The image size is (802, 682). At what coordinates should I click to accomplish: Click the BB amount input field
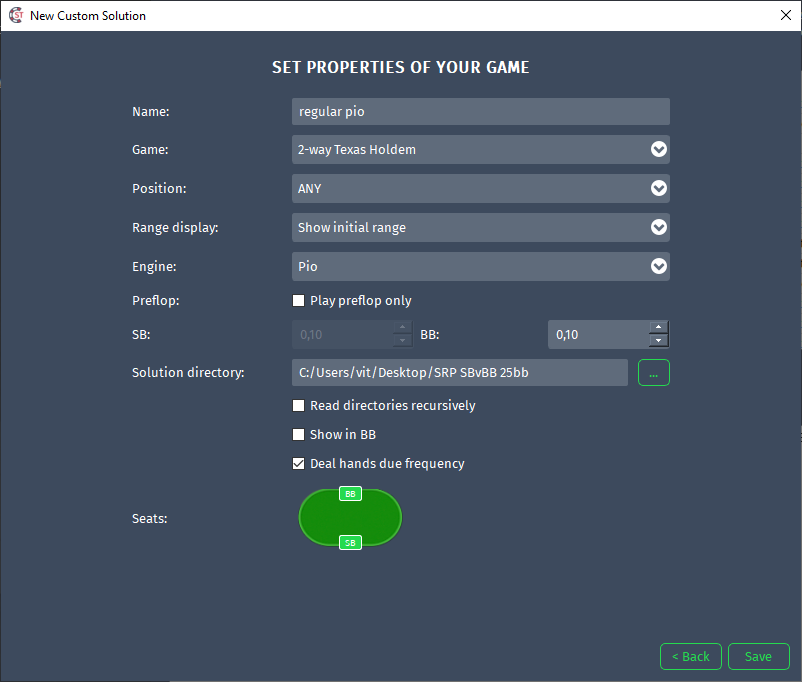598,335
